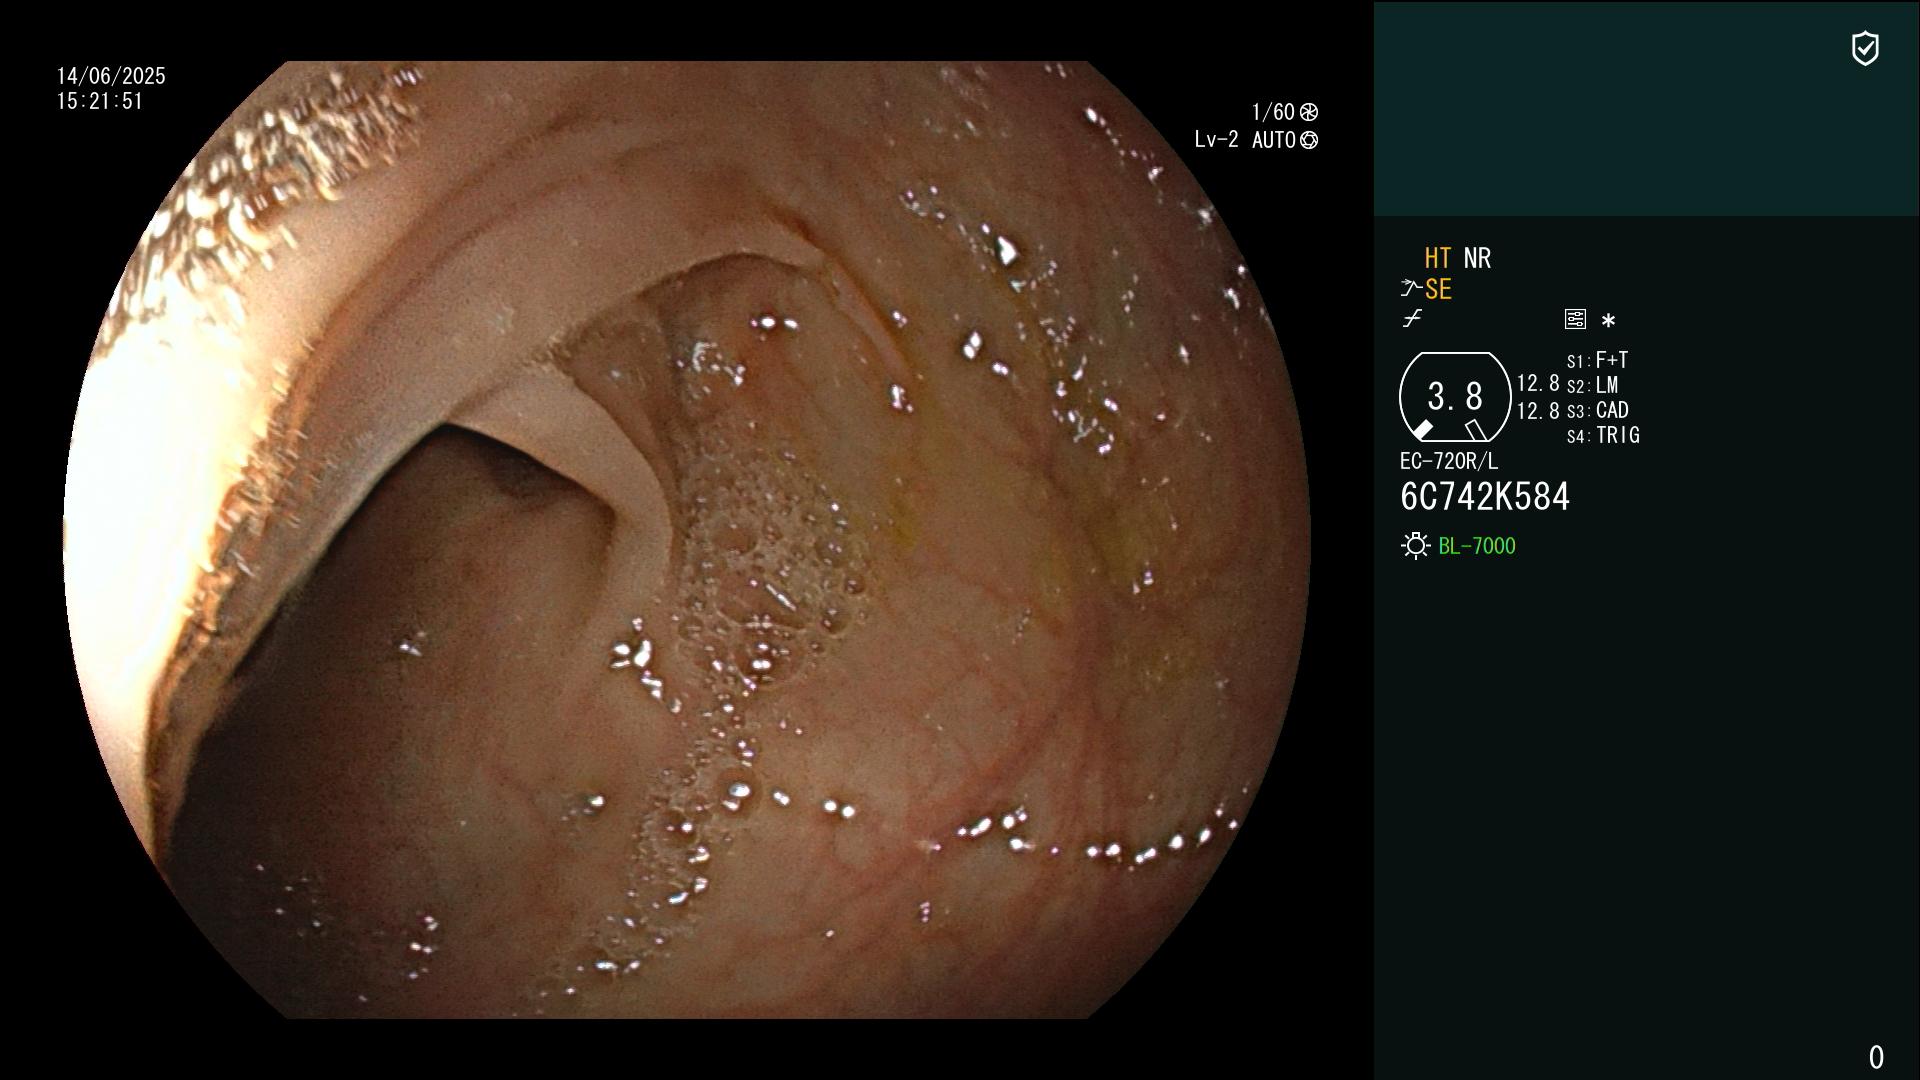Click the S4: TRIG switch assignment

point(1603,435)
